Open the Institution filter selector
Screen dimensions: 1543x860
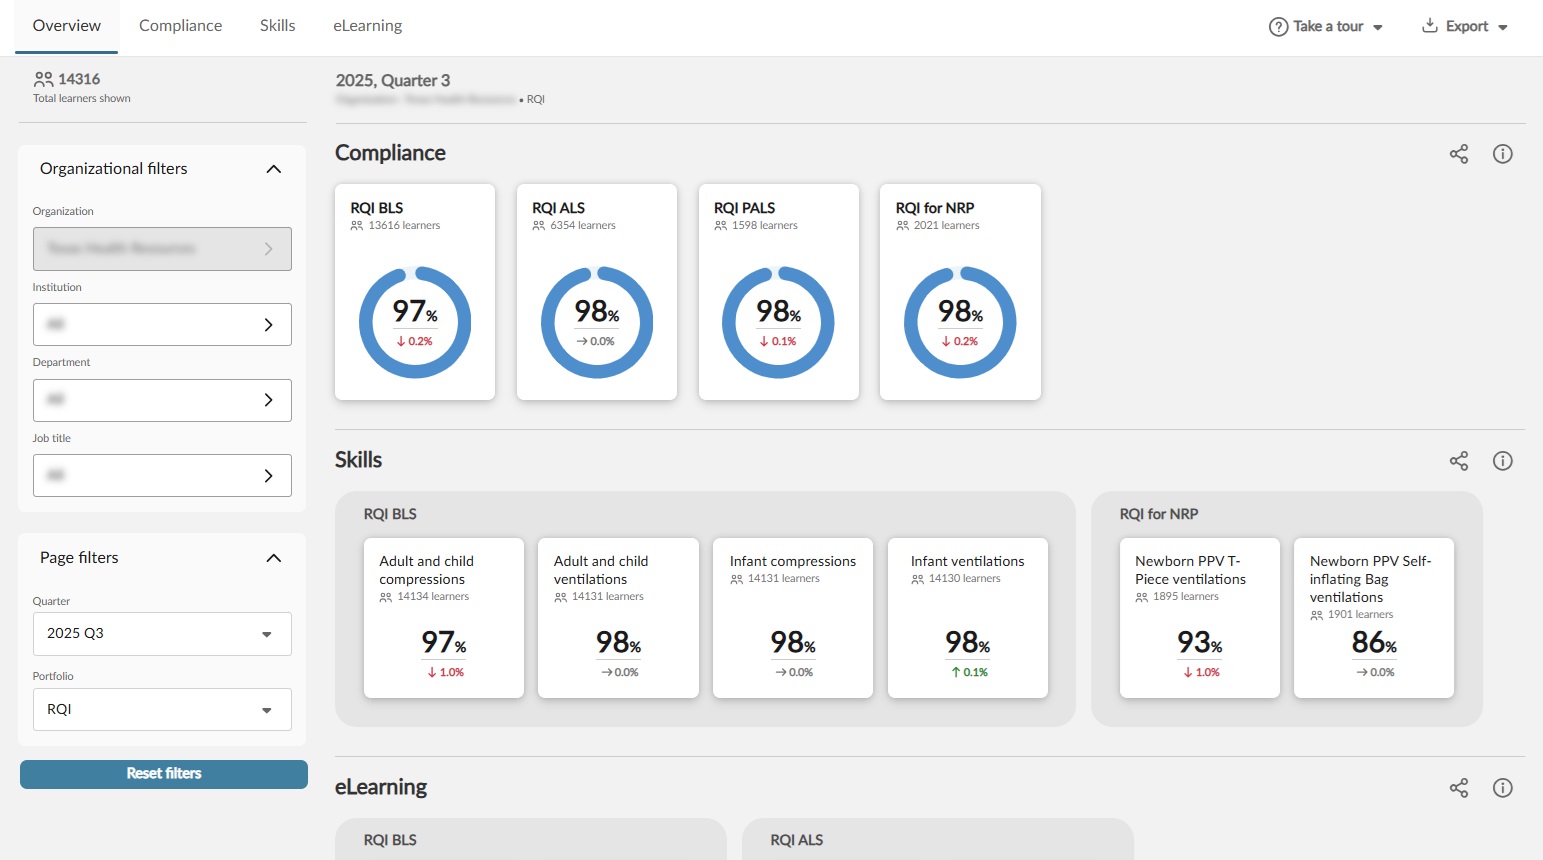tap(162, 325)
